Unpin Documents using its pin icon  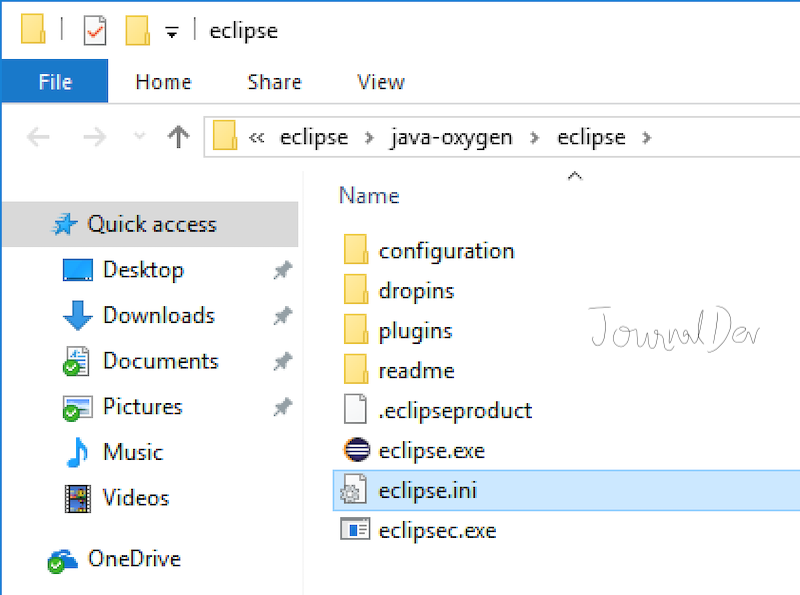click(282, 361)
